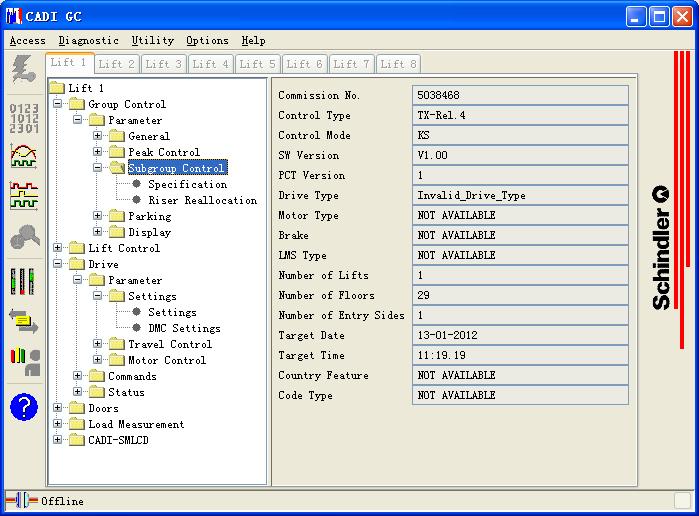
Task: Click the Parking folder icon
Action: 117,216
